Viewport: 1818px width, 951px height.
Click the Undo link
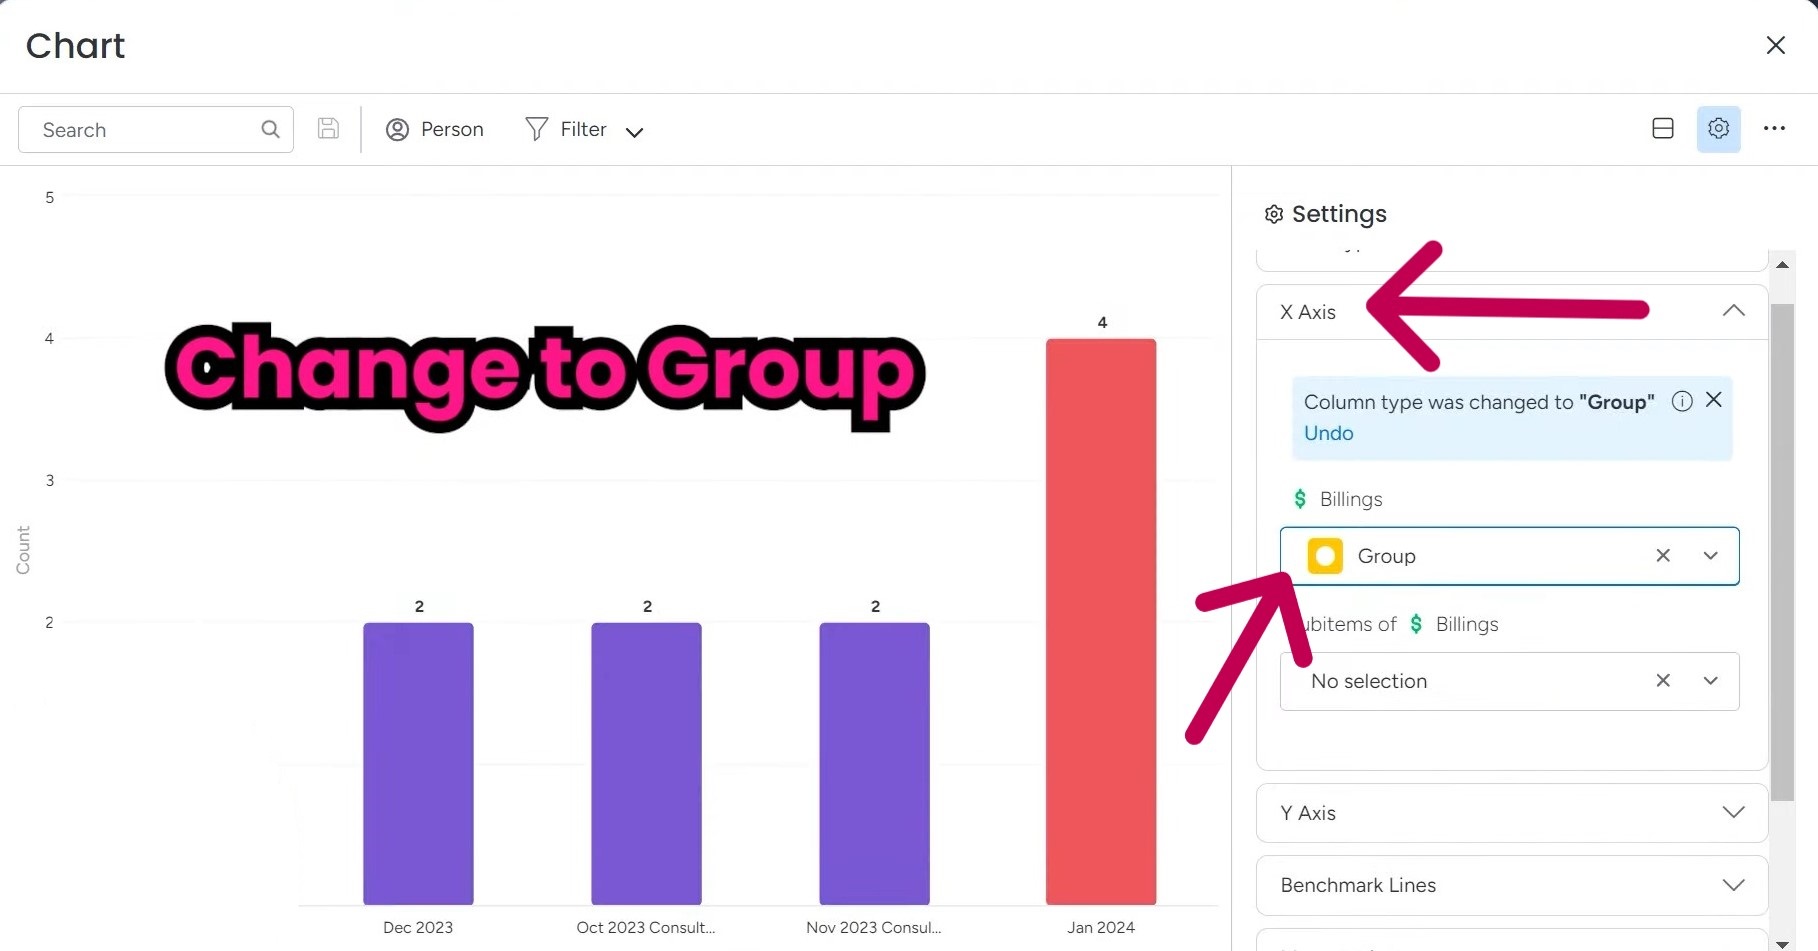pyautogui.click(x=1328, y=433)
